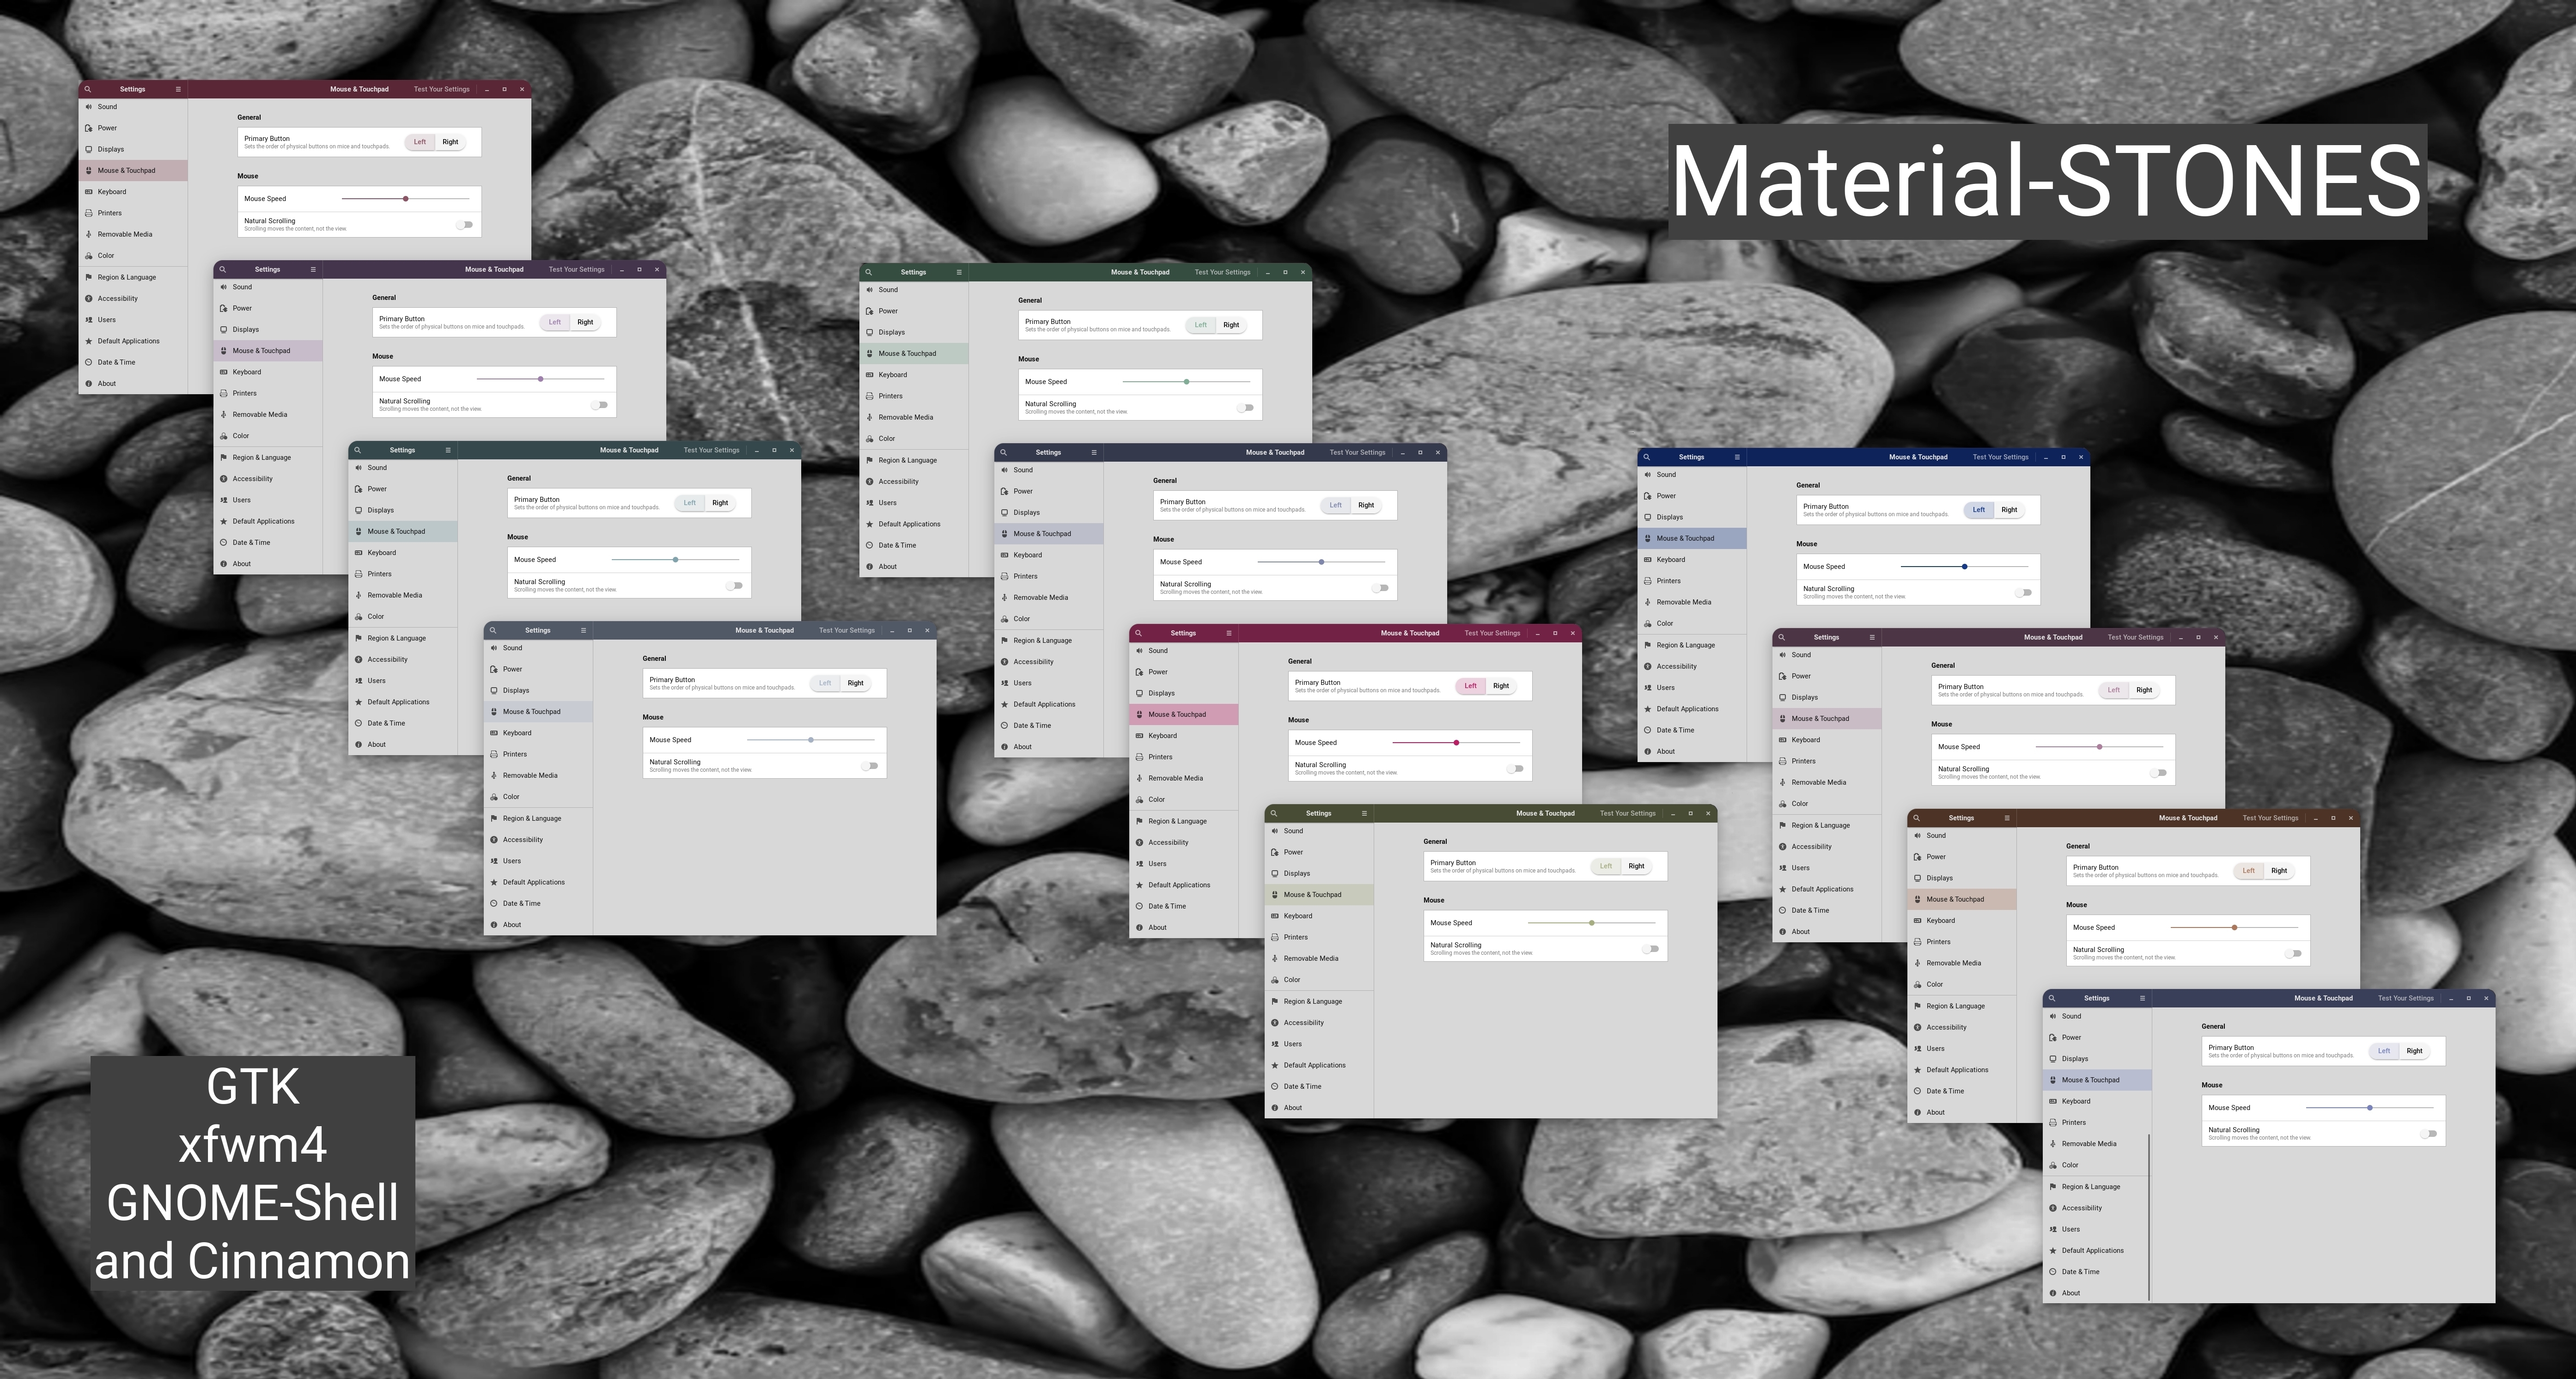This screenshot has height=1379, width=2576.
Task: Click the Color icon in the teal window sidebar
Action: click(x=358, y=617)
